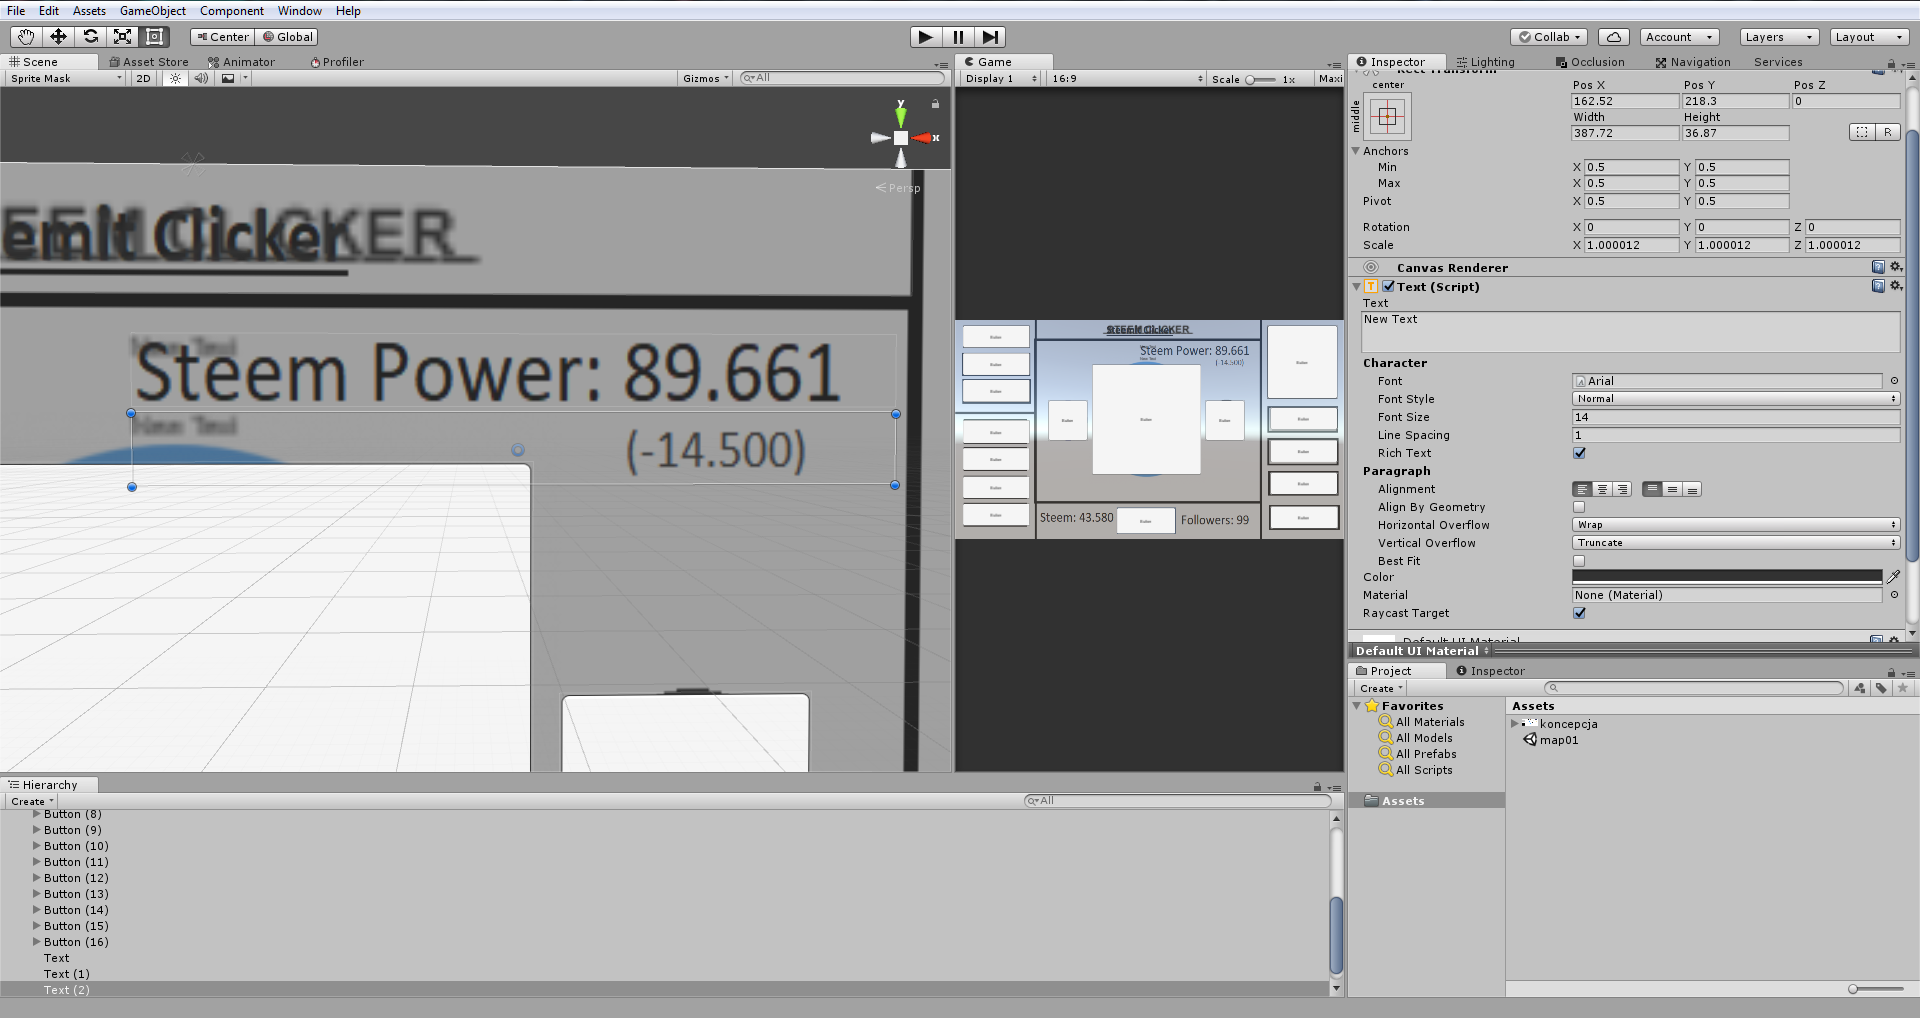
Task: Toggle the Rich Text checkbox
Action: [x=1579, y=453]
